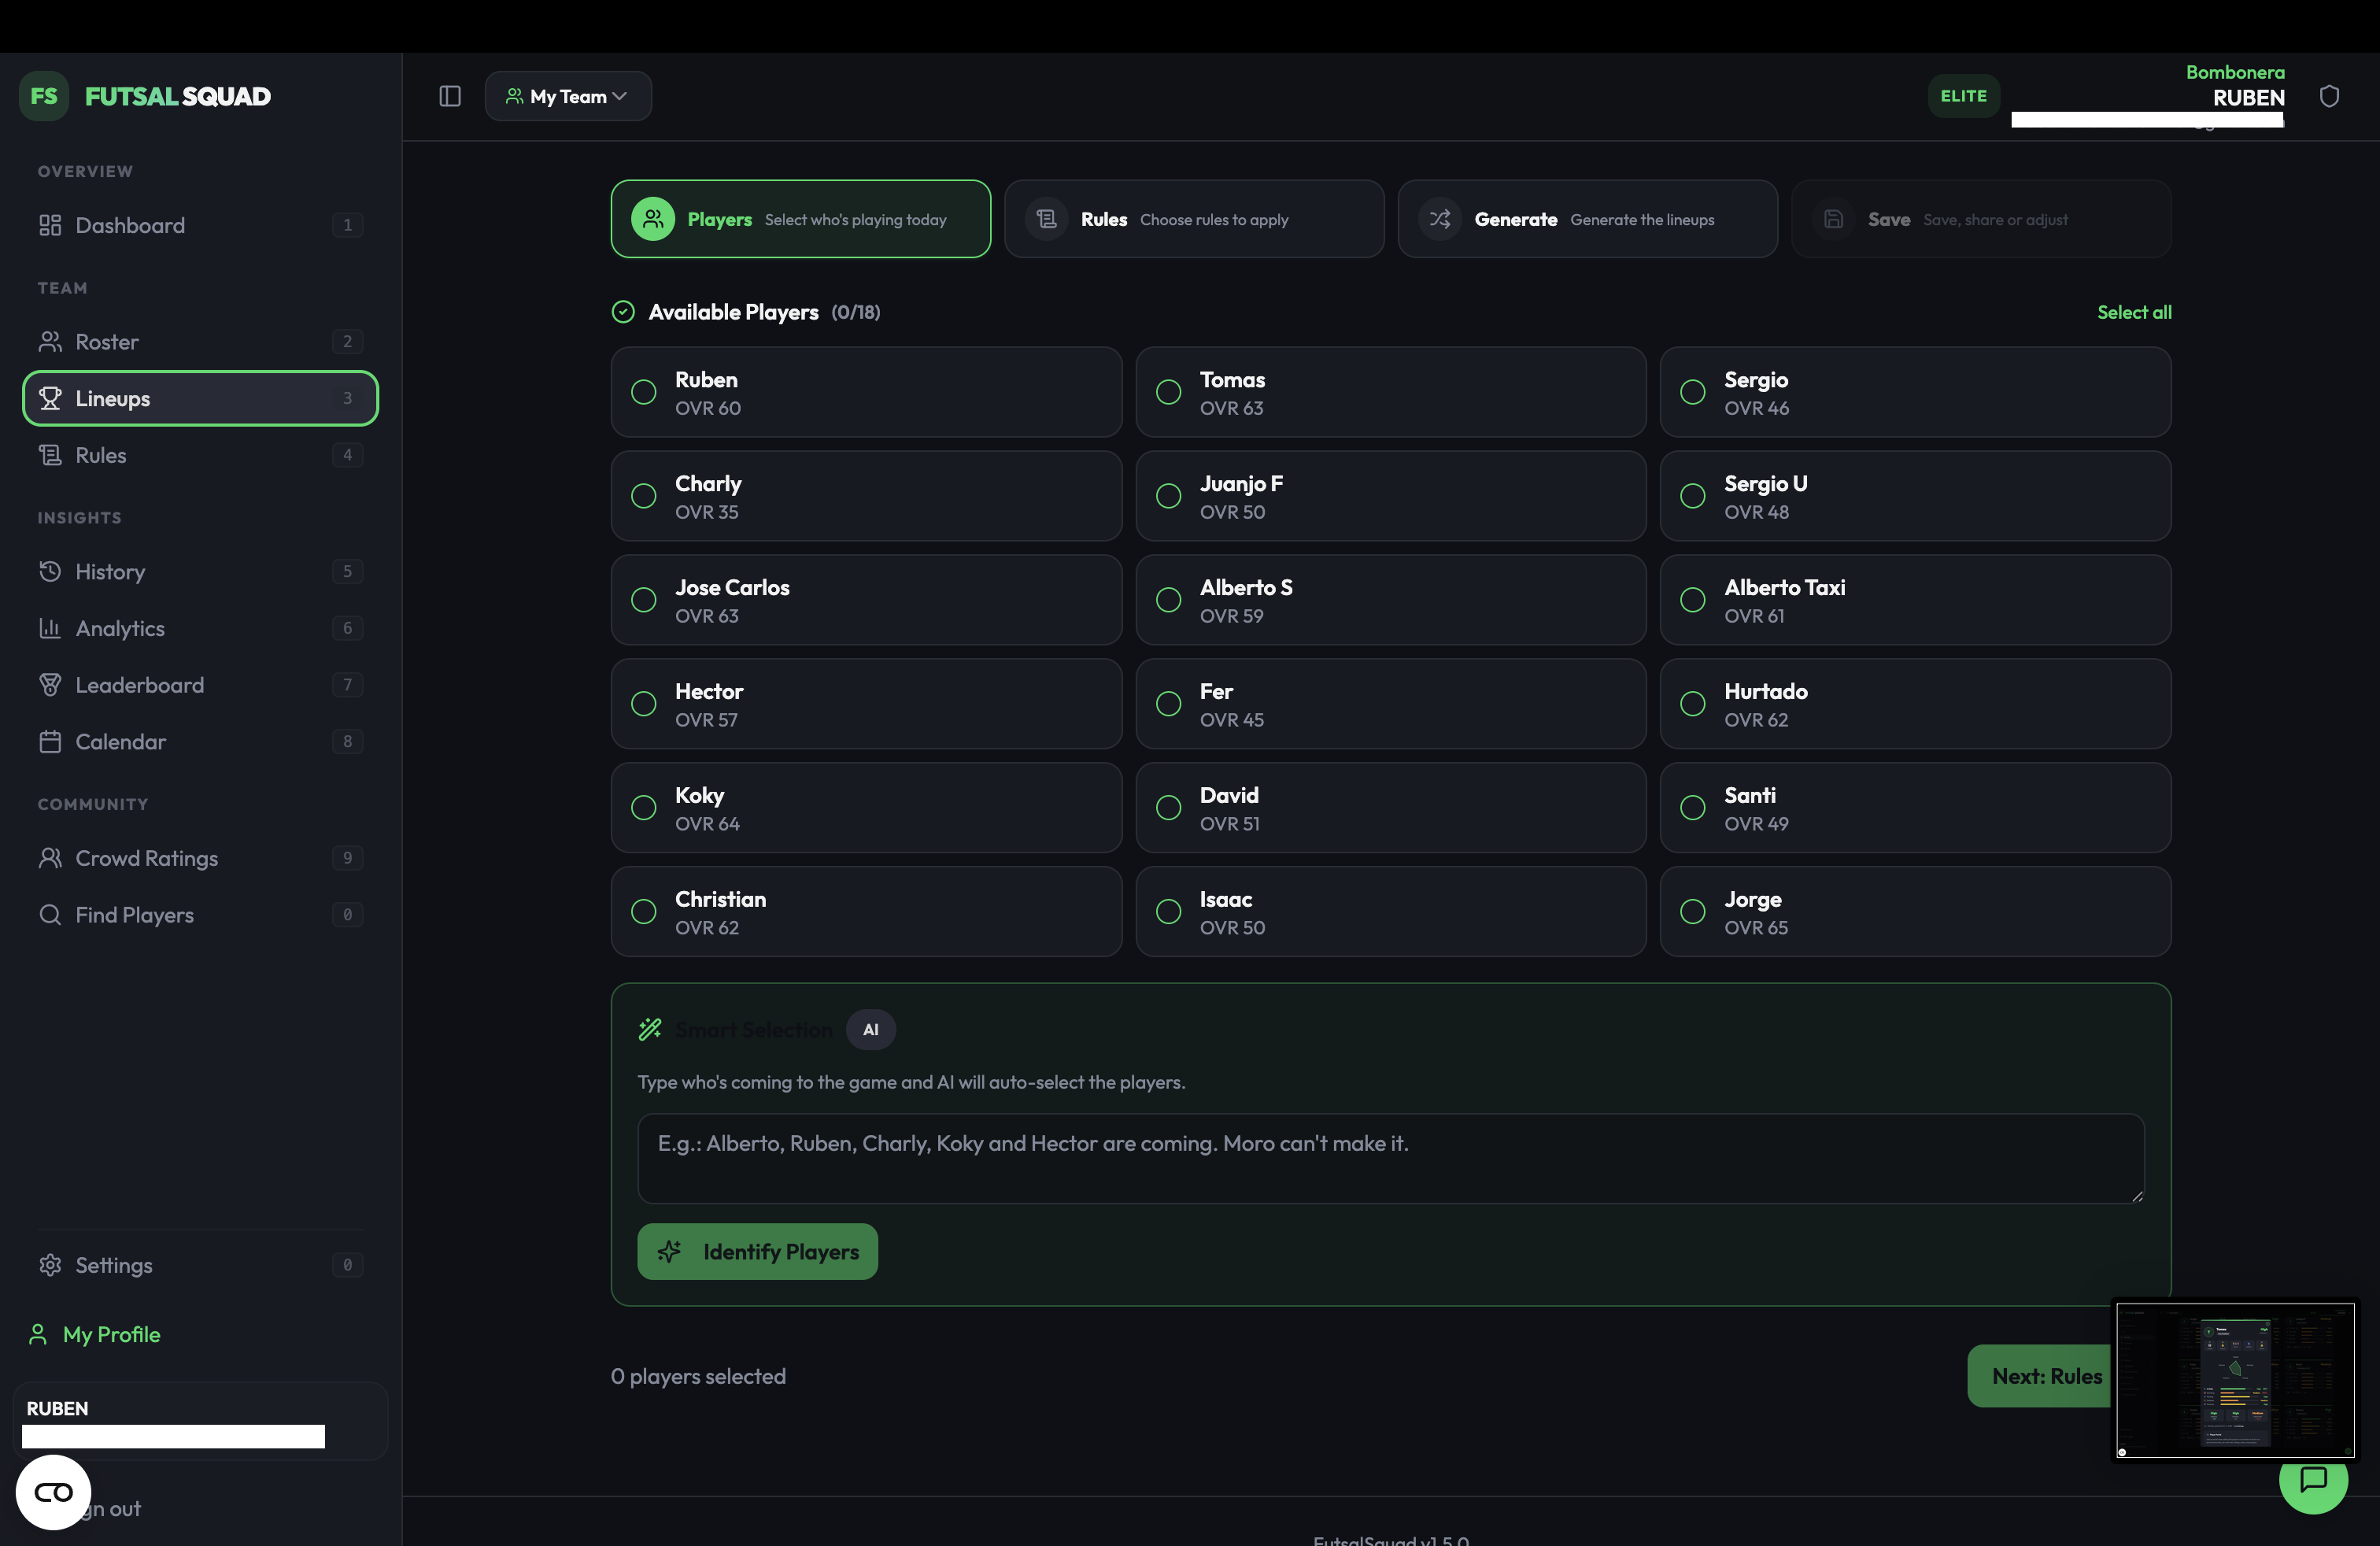Select player Jose Carlos
2380x1546 pixels.
866,600
